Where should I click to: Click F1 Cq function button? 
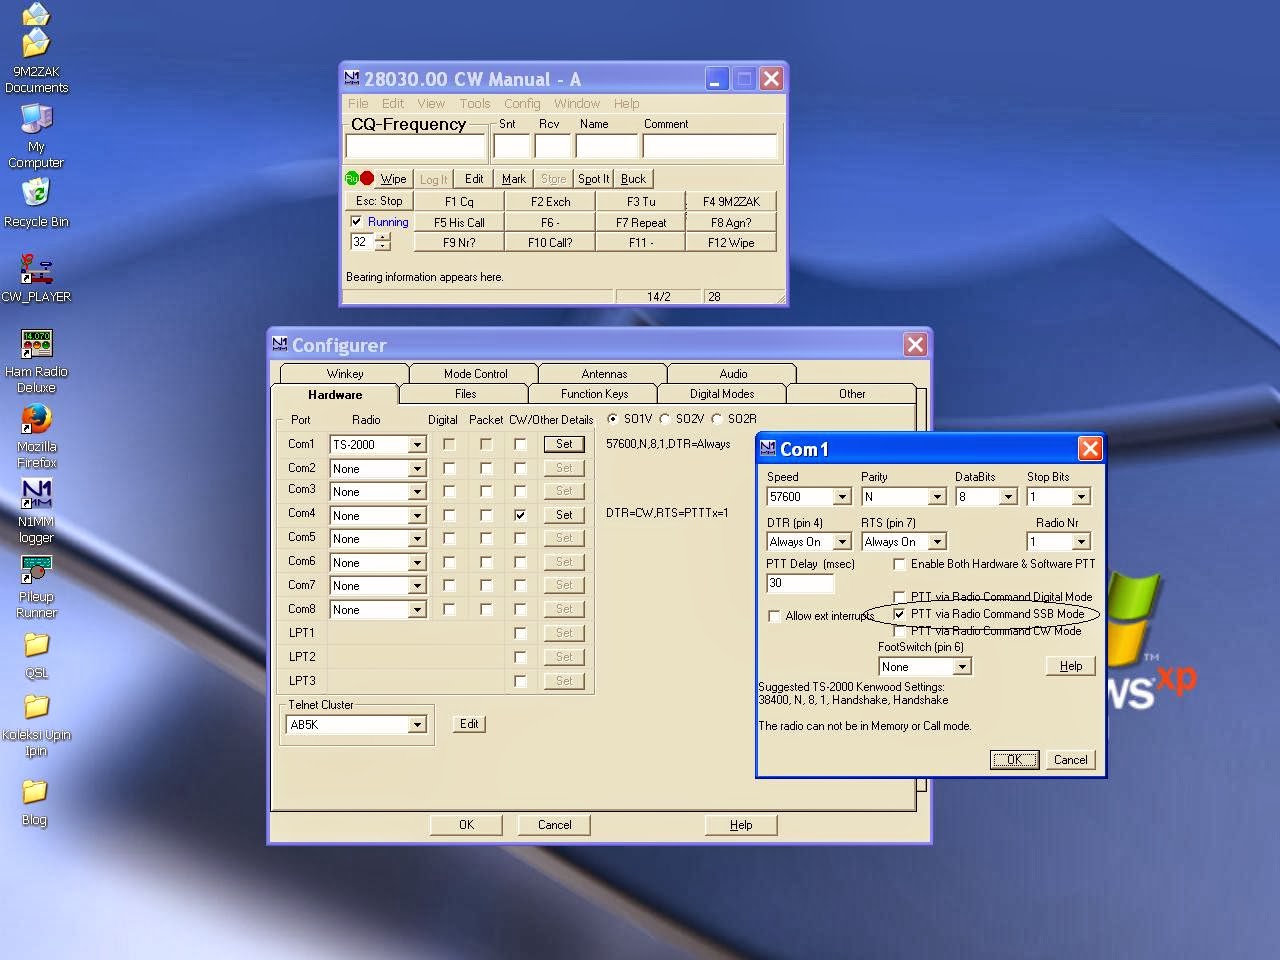click(459, 201)
